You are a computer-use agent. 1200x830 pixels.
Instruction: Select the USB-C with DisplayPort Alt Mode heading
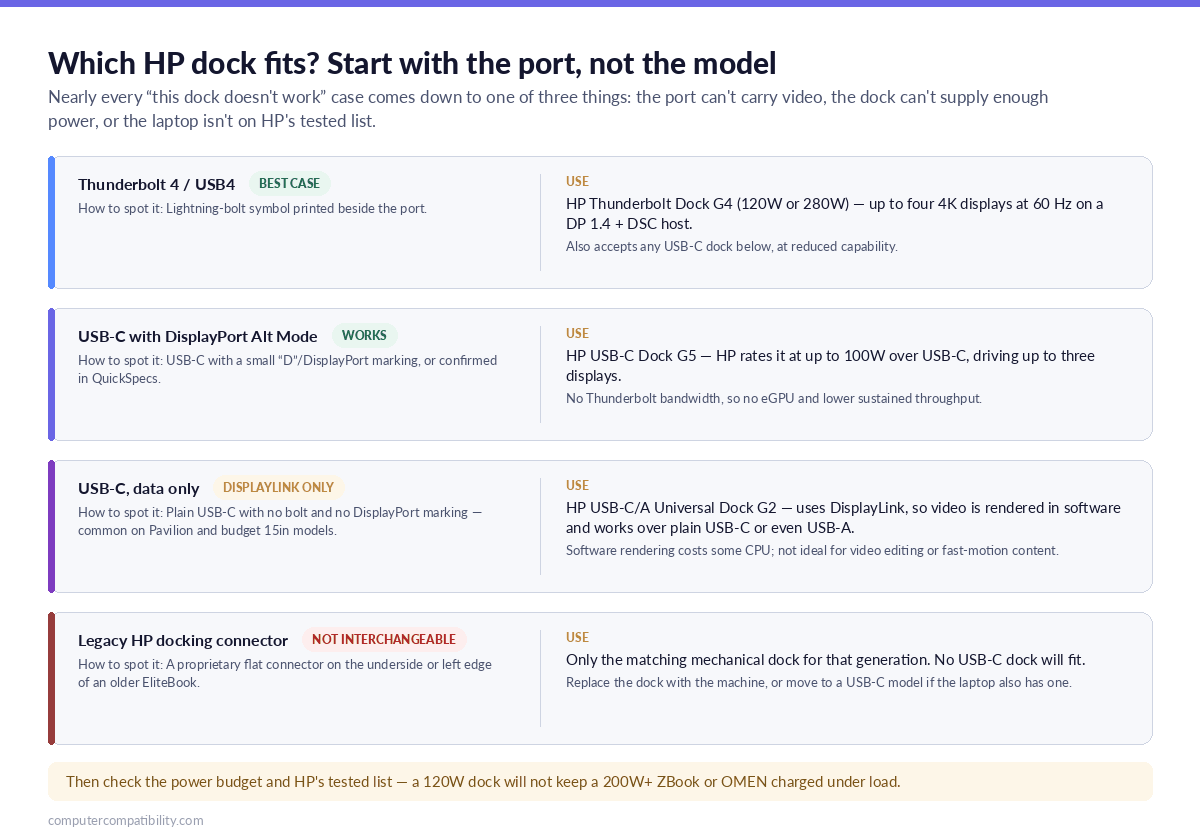(198, 336)
